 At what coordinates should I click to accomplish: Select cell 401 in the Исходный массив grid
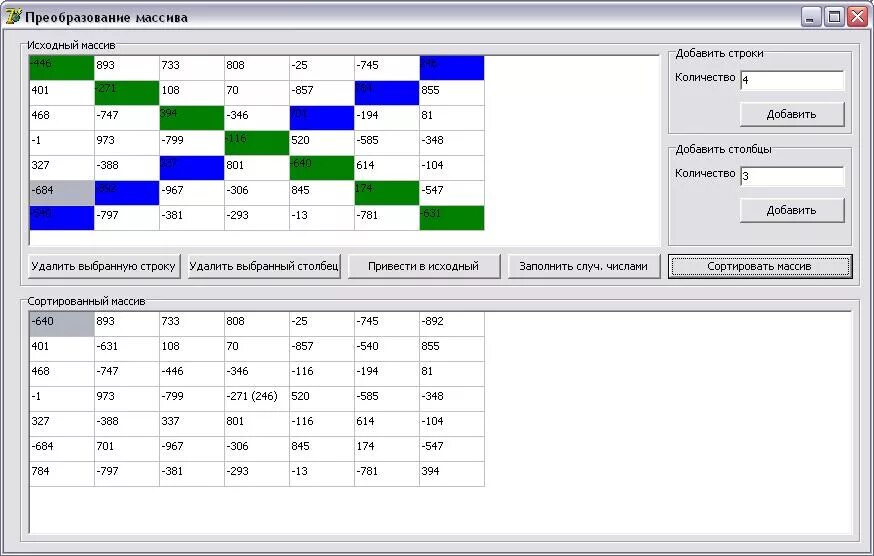(x=62, y=93)
